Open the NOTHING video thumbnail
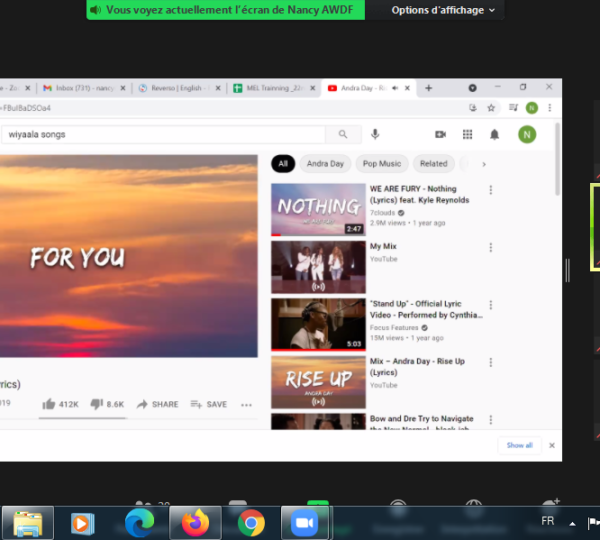The height and width of the screenshot is (540, 600). coord(318,210)
